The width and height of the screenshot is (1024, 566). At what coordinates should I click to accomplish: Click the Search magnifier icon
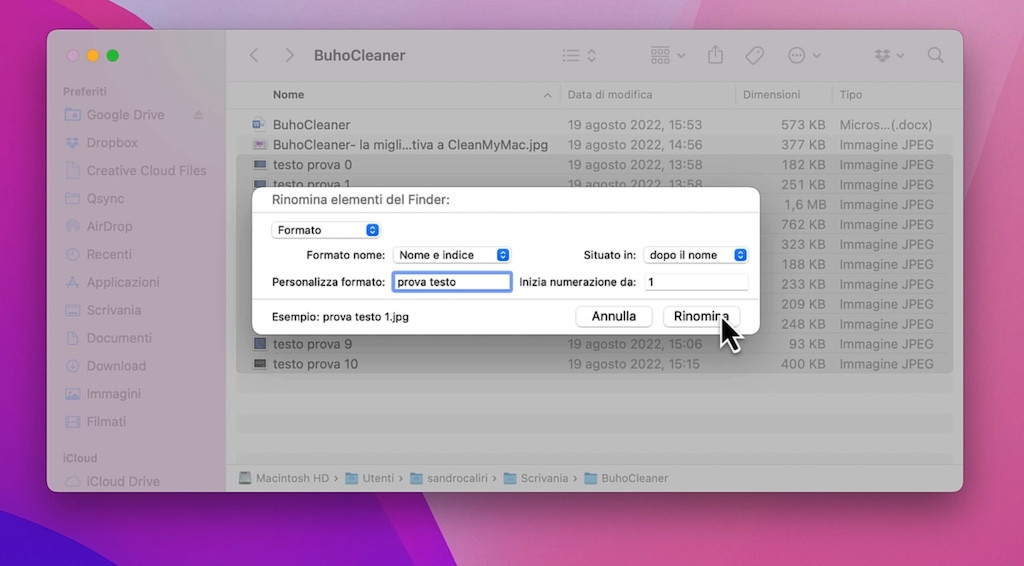point(935,55)
